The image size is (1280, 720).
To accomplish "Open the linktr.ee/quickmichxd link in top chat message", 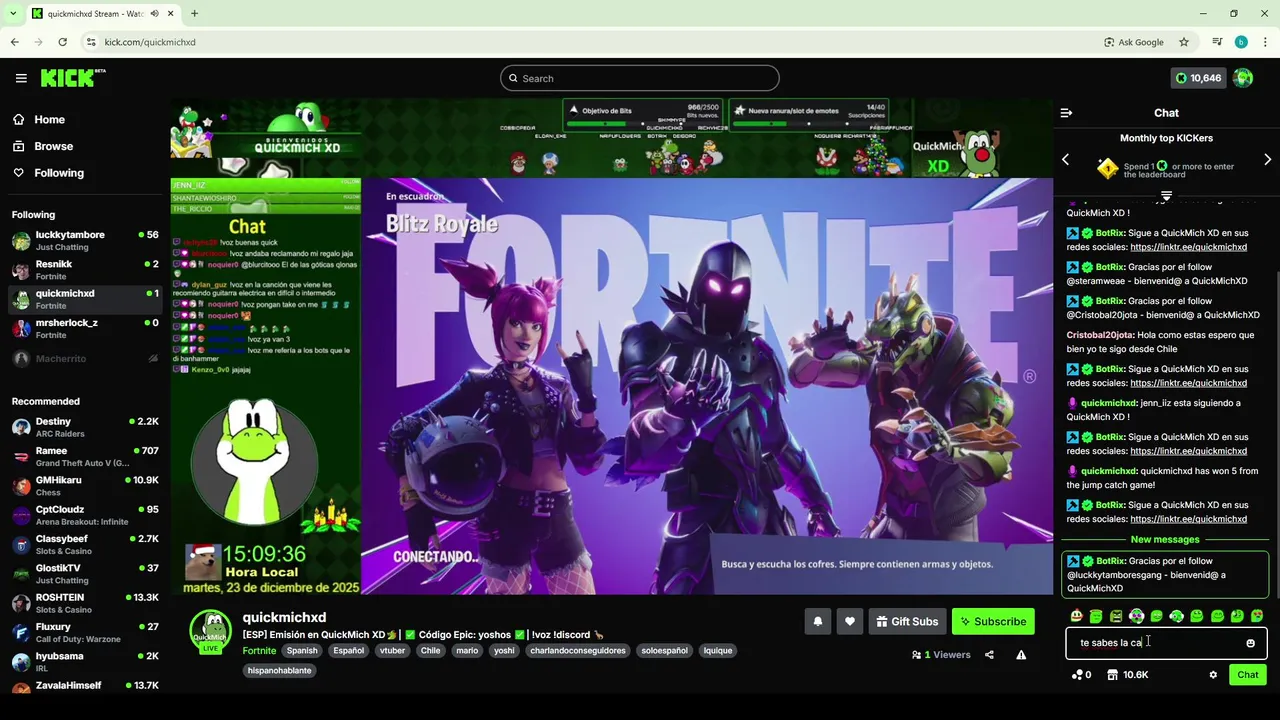I will [1188, 247].
